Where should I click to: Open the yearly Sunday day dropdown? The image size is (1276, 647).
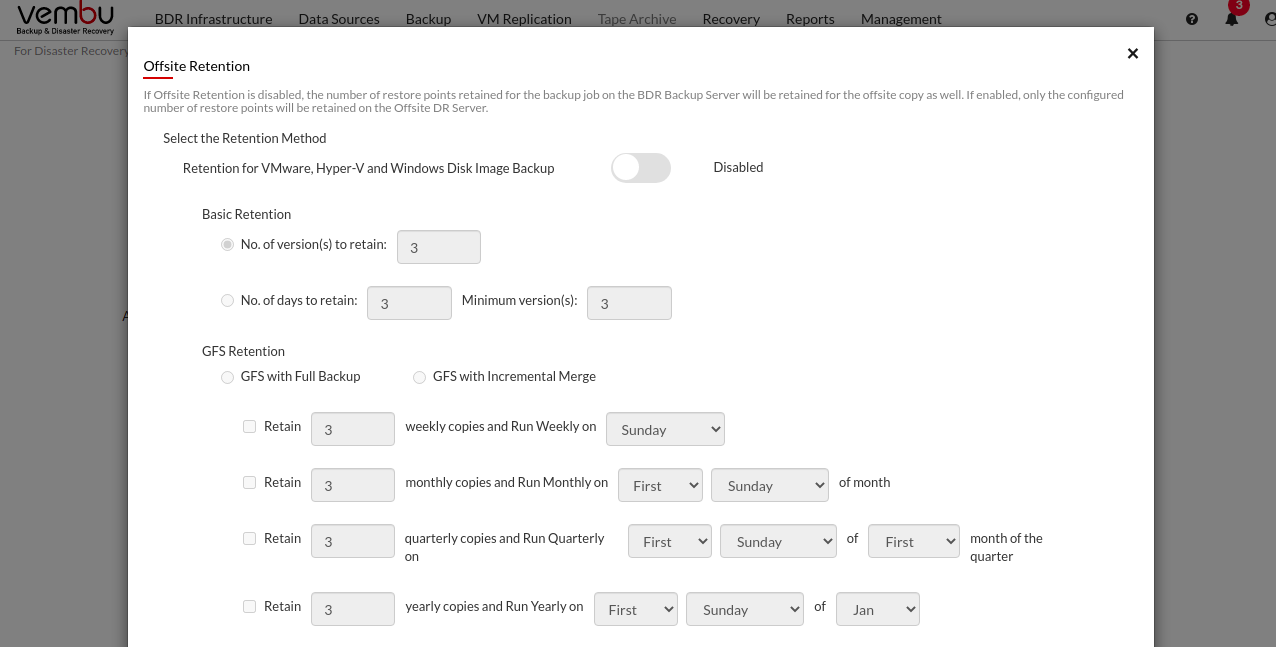click(745, 609)
